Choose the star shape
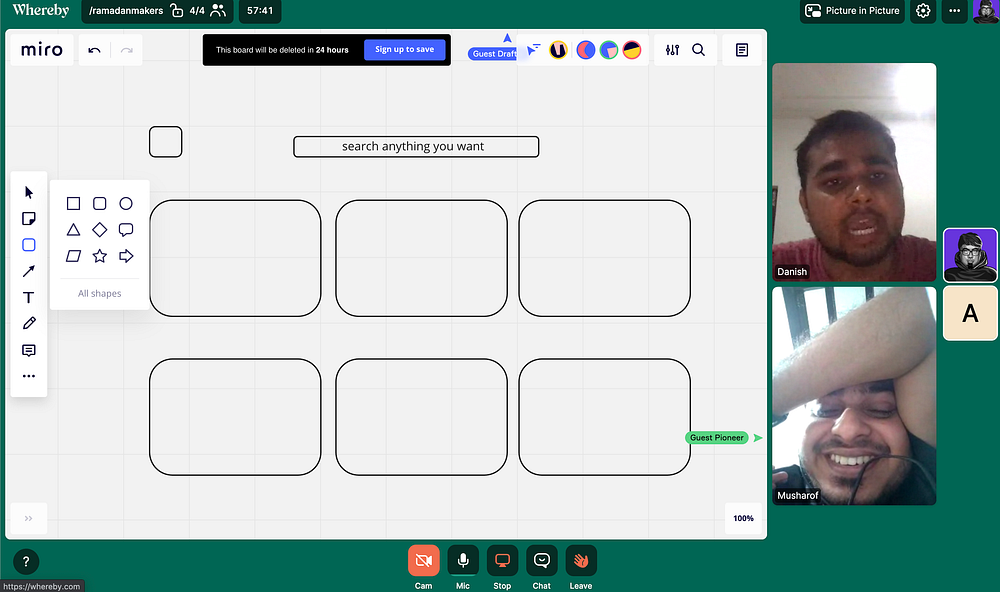The width and height of the screenshot is (1000, 592). (x=99, y=256)
